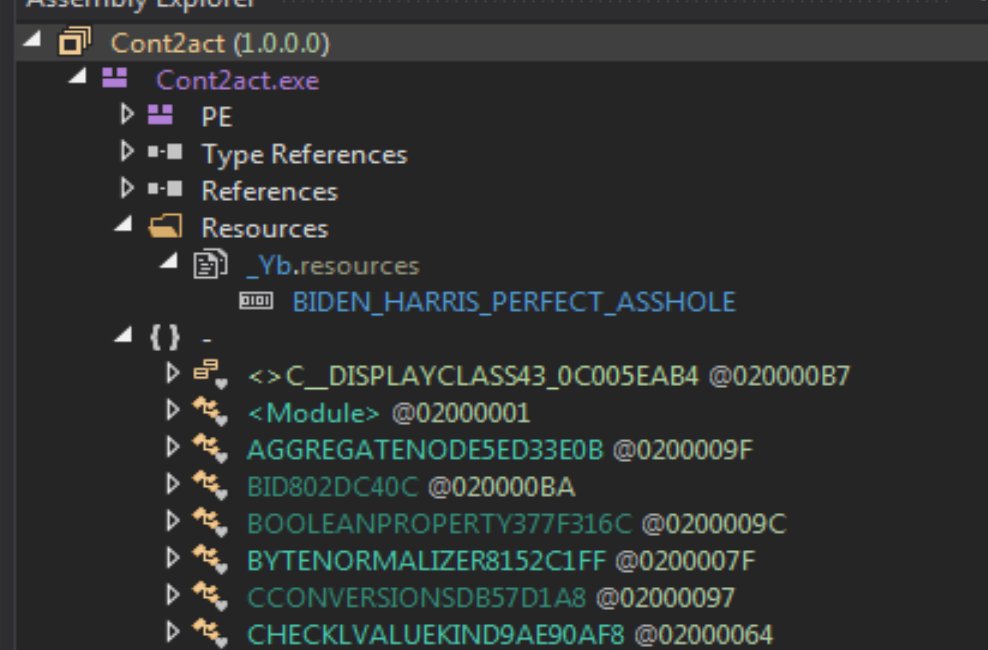Screen dimensions: 988x650
Task: Expand the <Module> class arrow
Action: 172,410
